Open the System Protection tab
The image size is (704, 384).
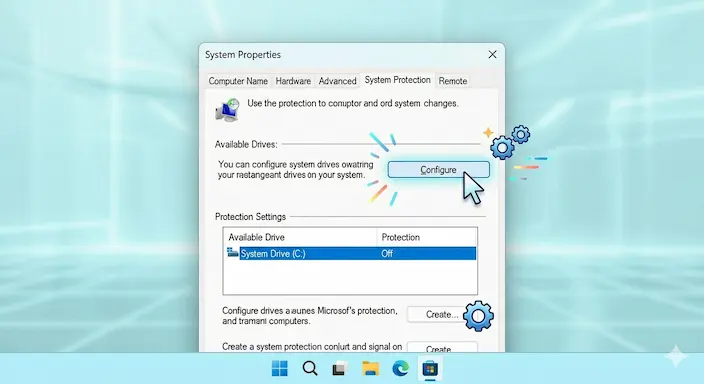(x=397, y=80)
